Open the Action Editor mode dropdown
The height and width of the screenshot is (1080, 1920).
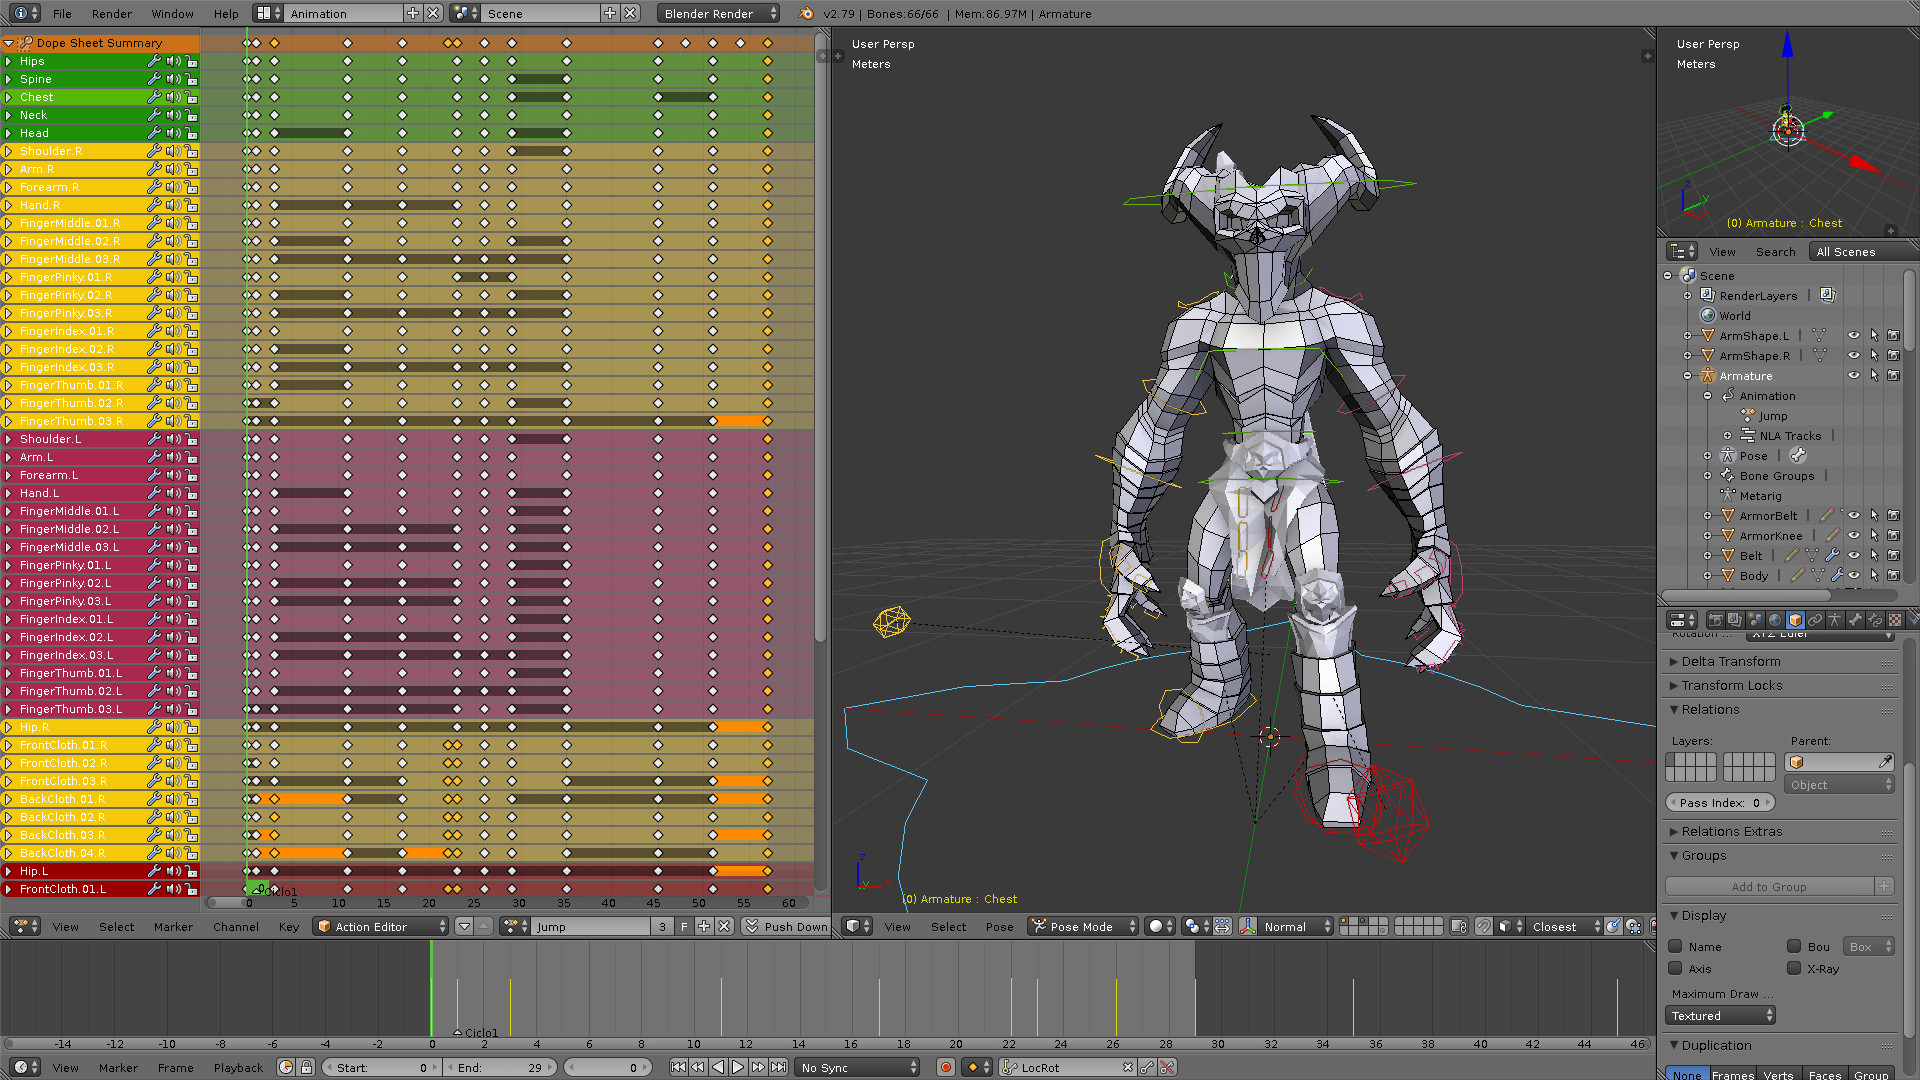381,927
